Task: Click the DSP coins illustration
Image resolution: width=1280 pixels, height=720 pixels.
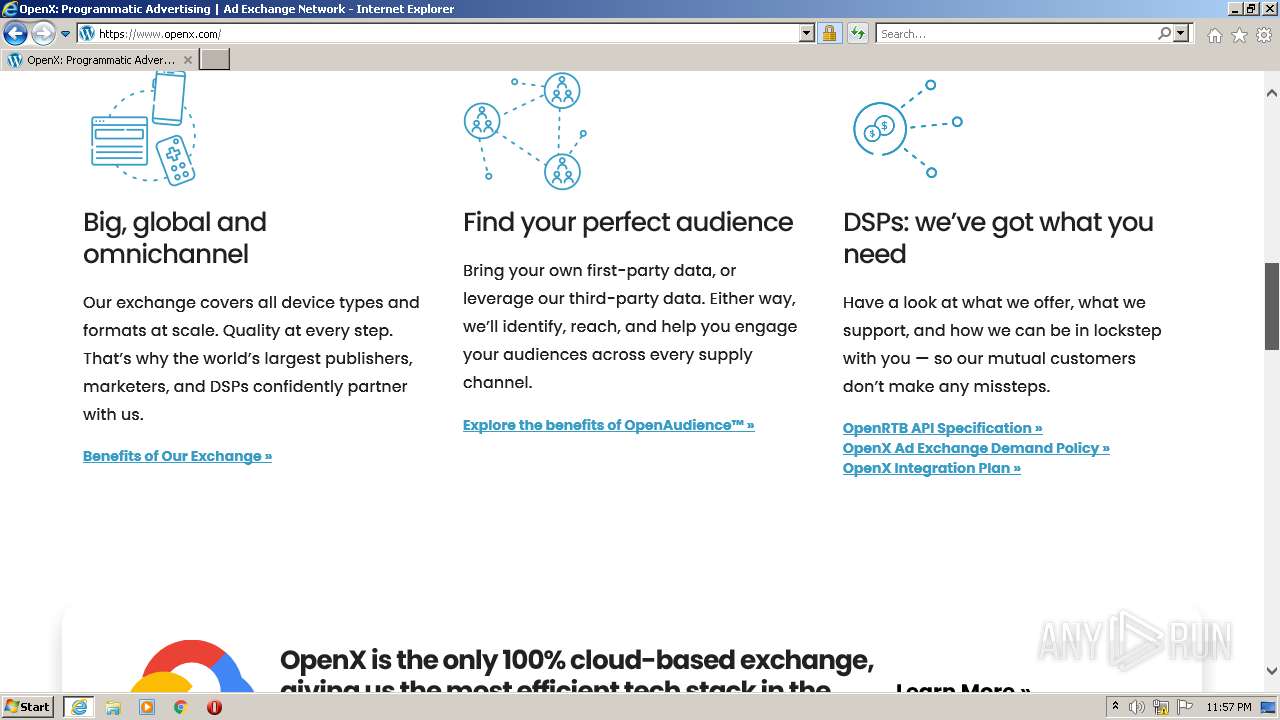Action: point(907,129)
